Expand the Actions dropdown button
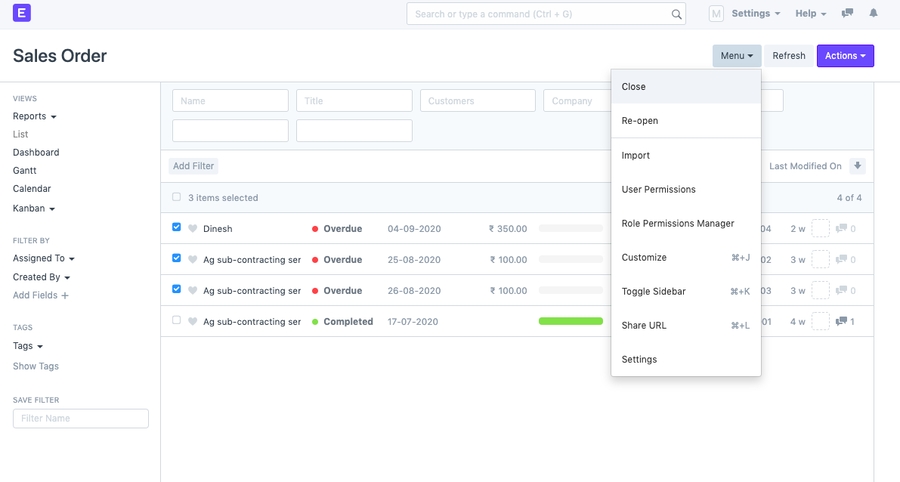900x482 pixels. pyautogui.click(x=845, y=56)
